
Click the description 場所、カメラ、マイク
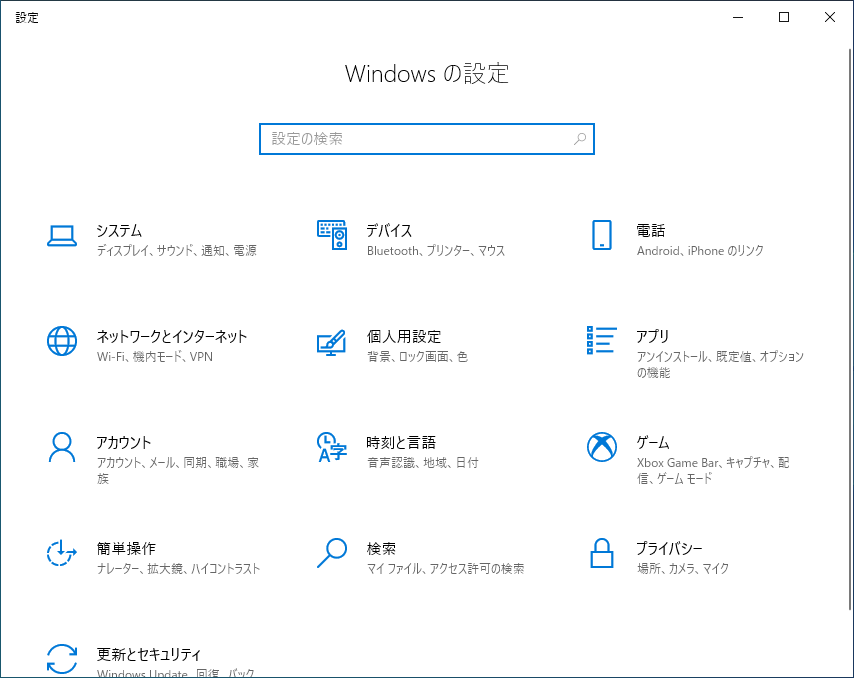pos(683,569)
